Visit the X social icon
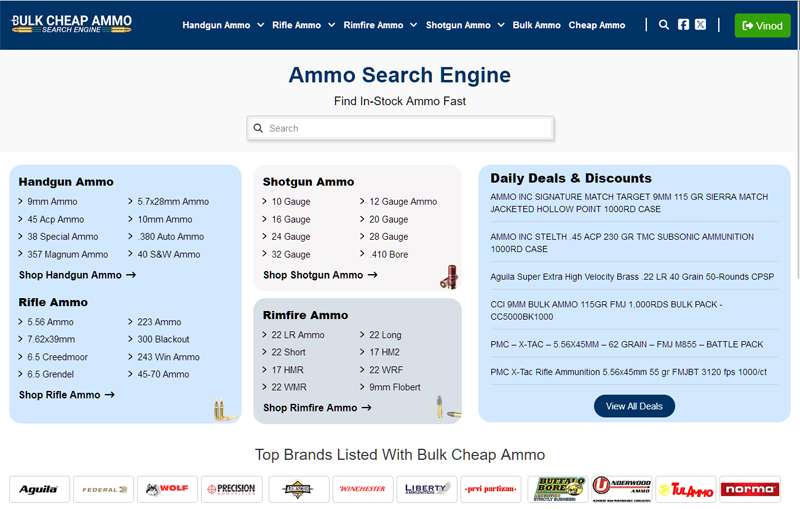 point(701,24)
